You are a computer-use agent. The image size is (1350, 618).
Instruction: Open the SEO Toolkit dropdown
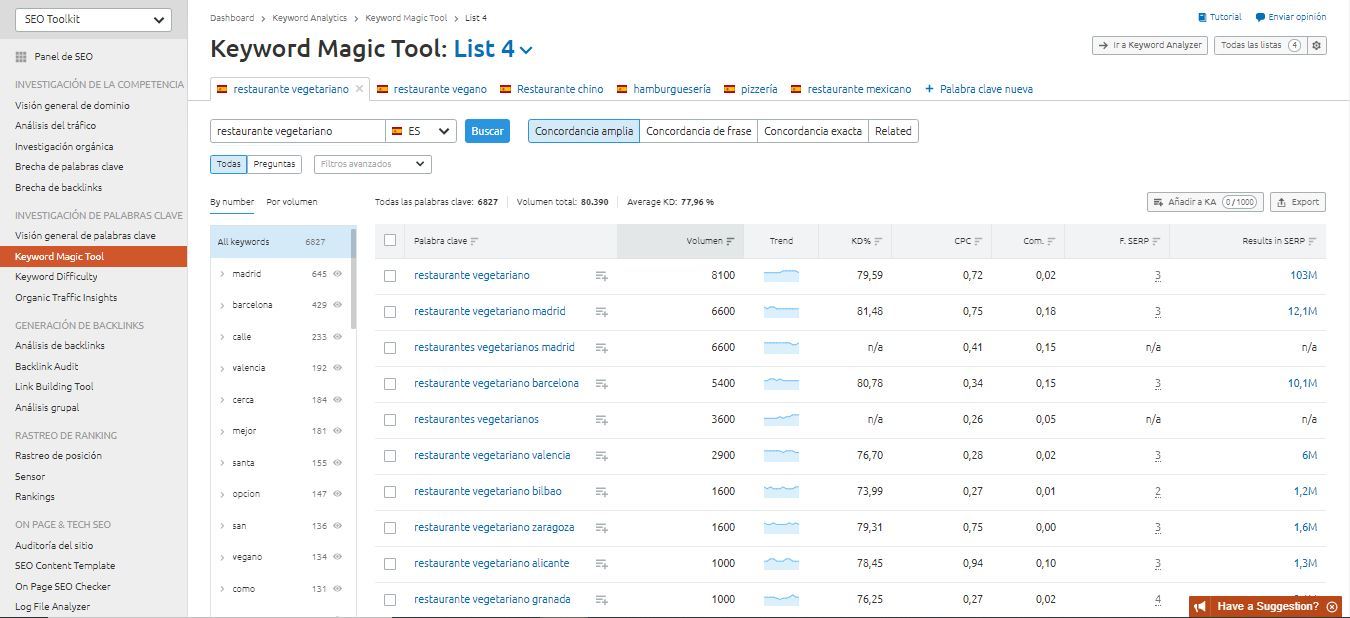point(93,19)
